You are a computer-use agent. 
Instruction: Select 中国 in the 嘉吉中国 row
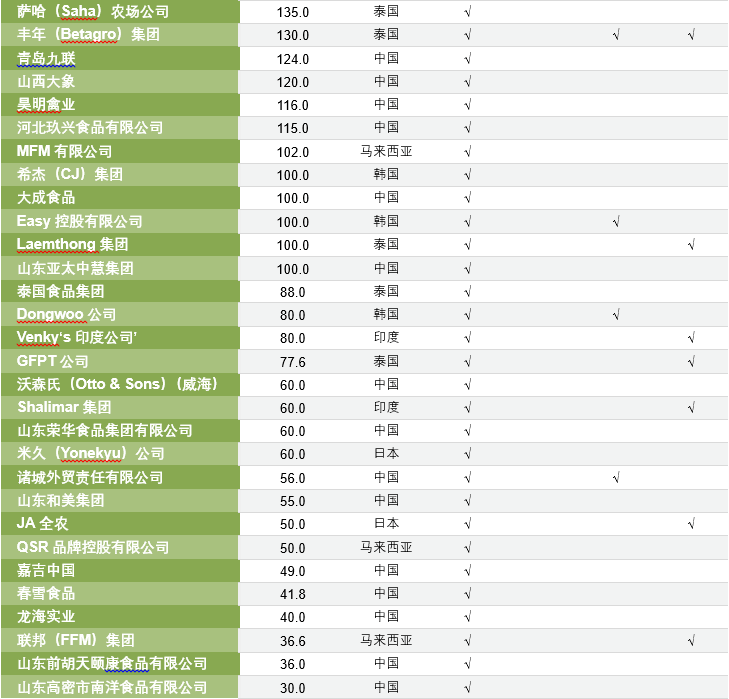(x=386, y=570)
